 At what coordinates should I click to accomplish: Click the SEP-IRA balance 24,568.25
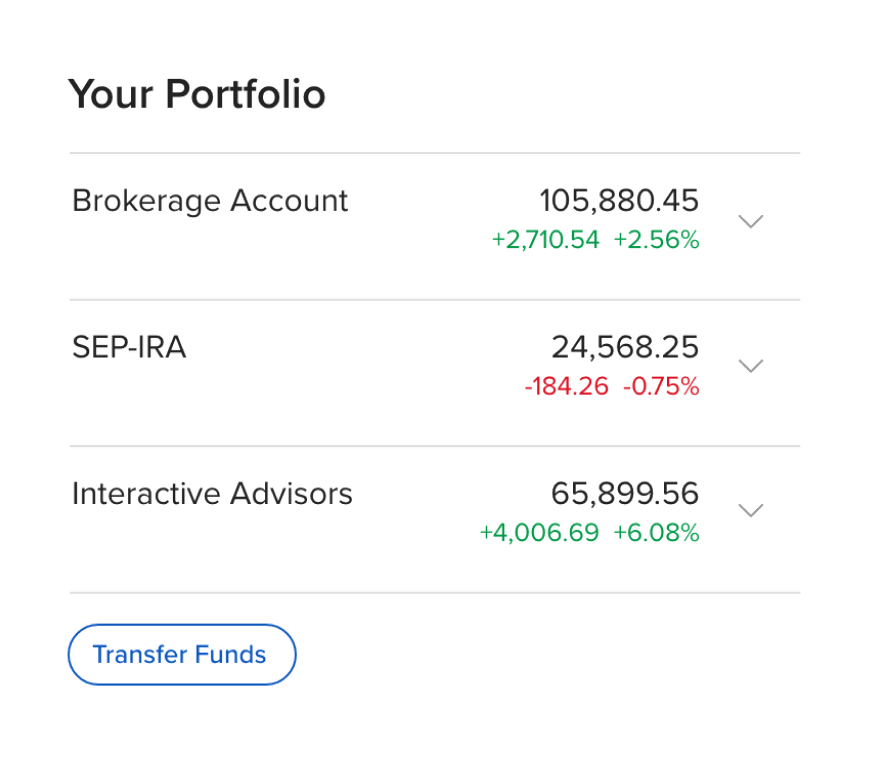(625, 347)
